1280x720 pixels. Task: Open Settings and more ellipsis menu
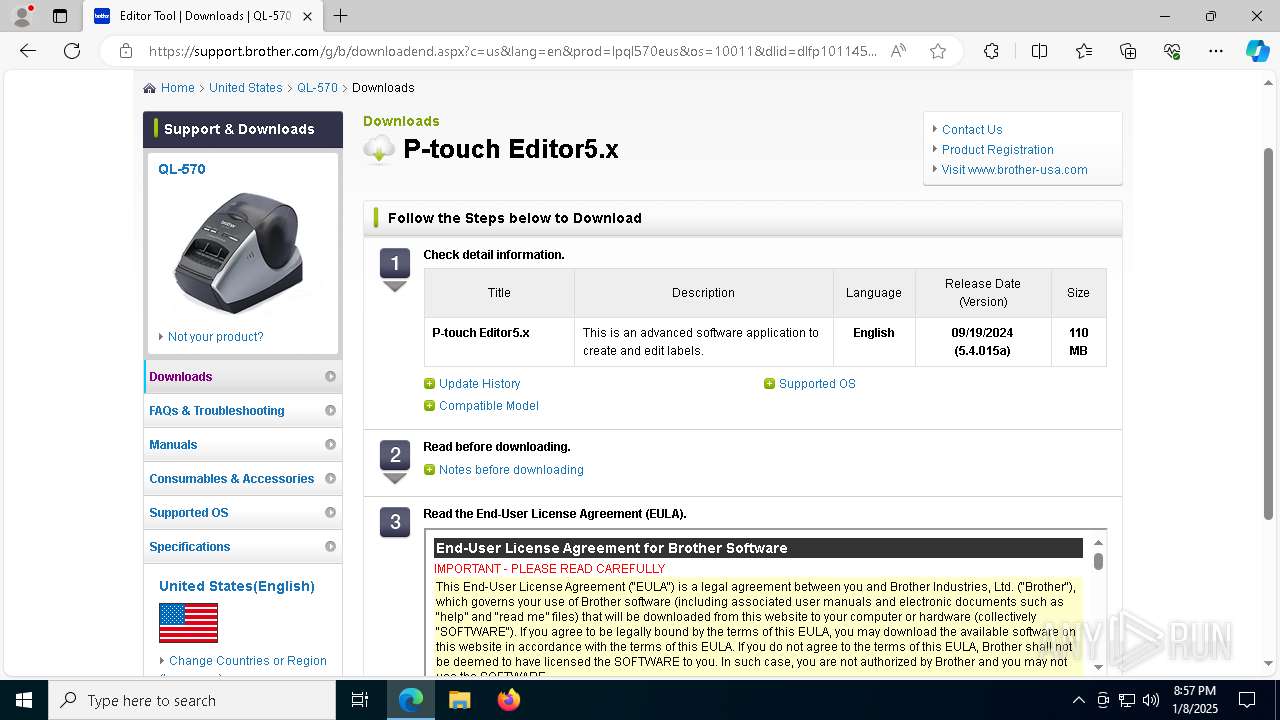[1216, 51]
